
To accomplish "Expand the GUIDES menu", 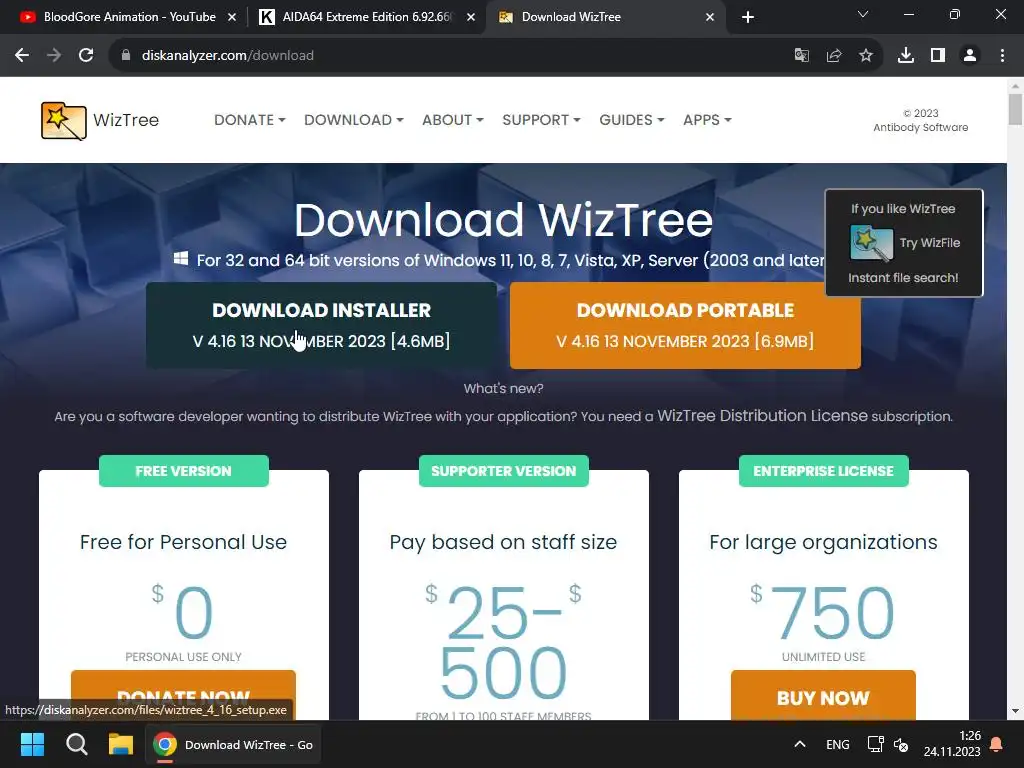I will (632, 120).
